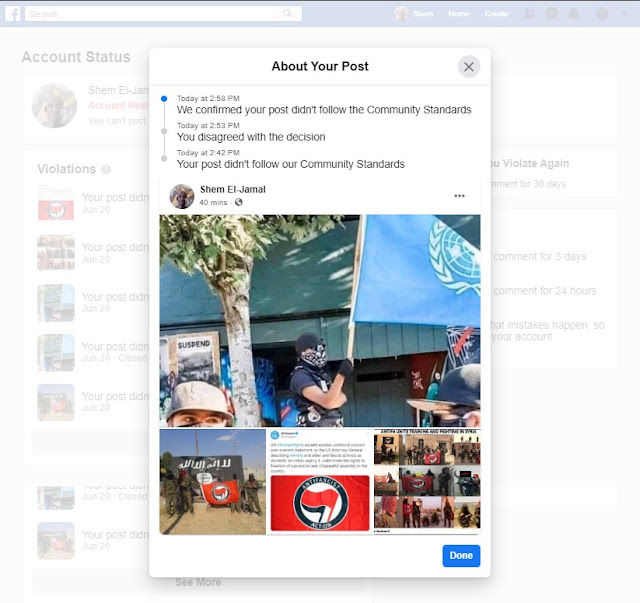This screenshot has height=603, width=640.
Task: Click the Done button
Action: click(461, 556)
